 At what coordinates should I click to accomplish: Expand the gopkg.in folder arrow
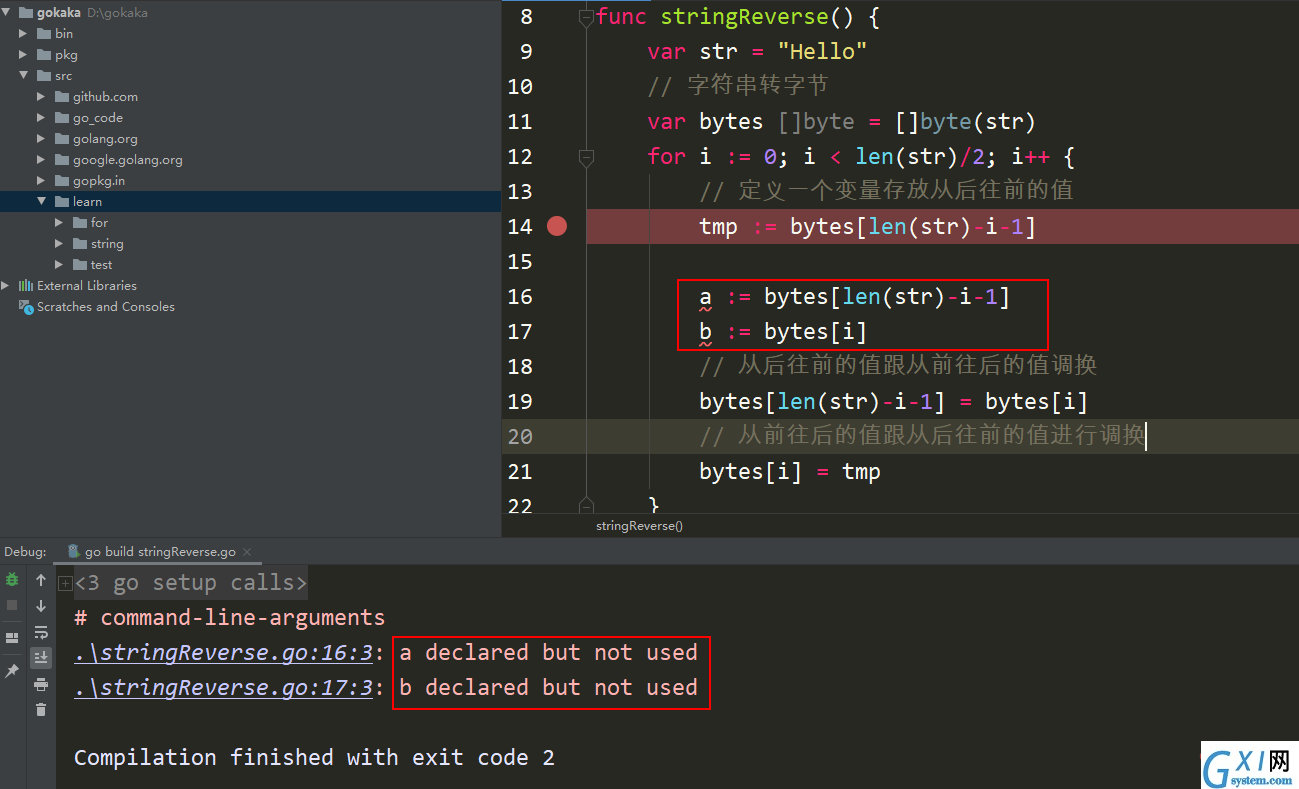pos(41,181)
